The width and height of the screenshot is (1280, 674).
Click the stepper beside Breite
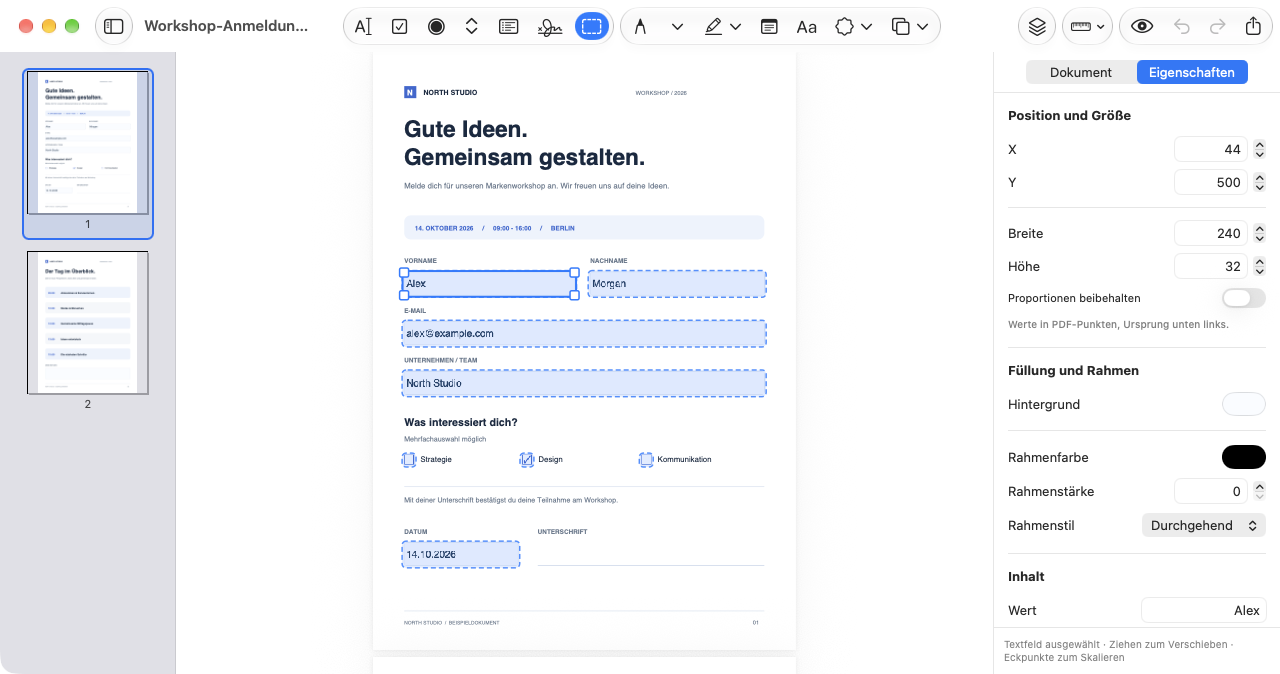point(1259,233)
